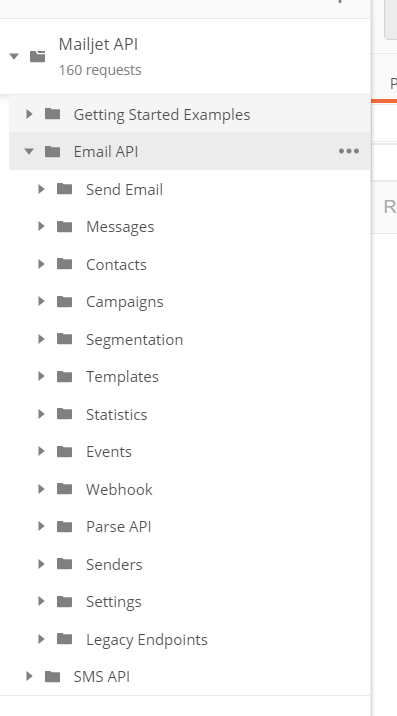Click the Webhook folder icon
This screenshot has height=716, width=397.
(64, 489)
